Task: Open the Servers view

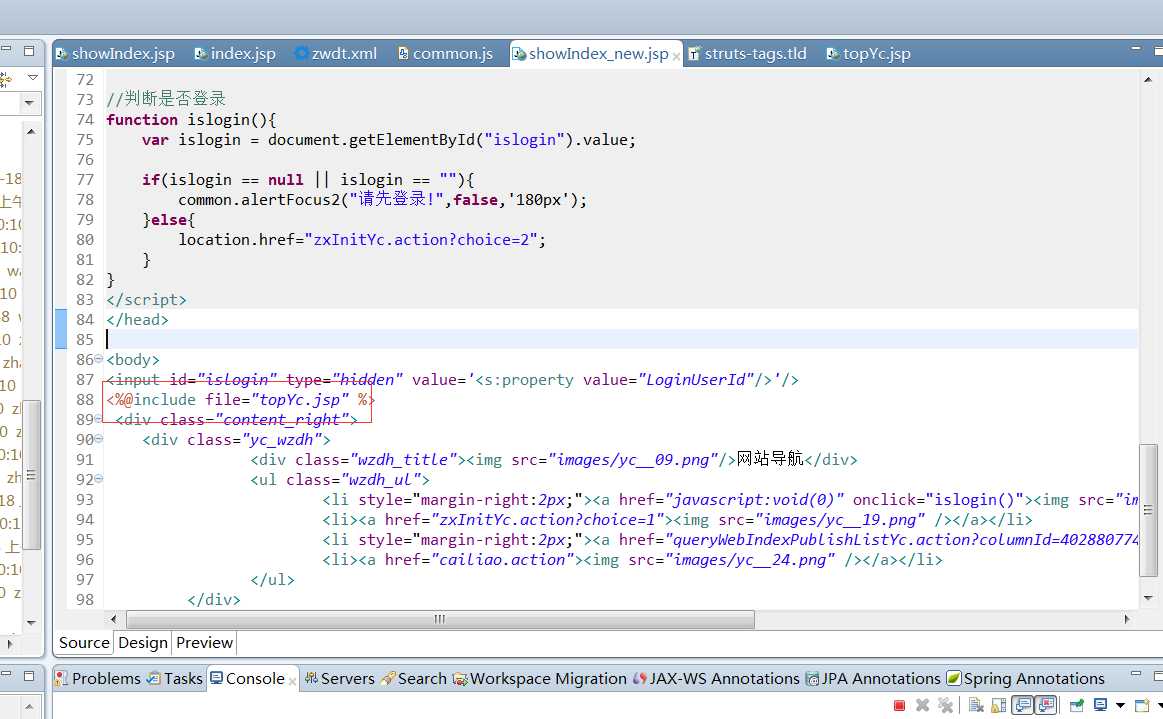Action: 340,678
